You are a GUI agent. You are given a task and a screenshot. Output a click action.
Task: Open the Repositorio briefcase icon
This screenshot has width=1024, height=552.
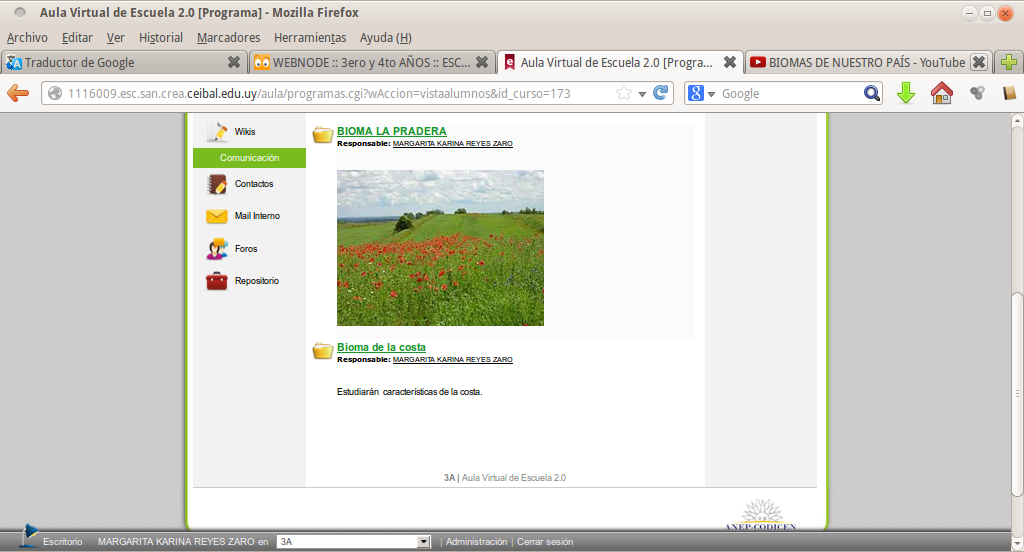coord(217,281)
